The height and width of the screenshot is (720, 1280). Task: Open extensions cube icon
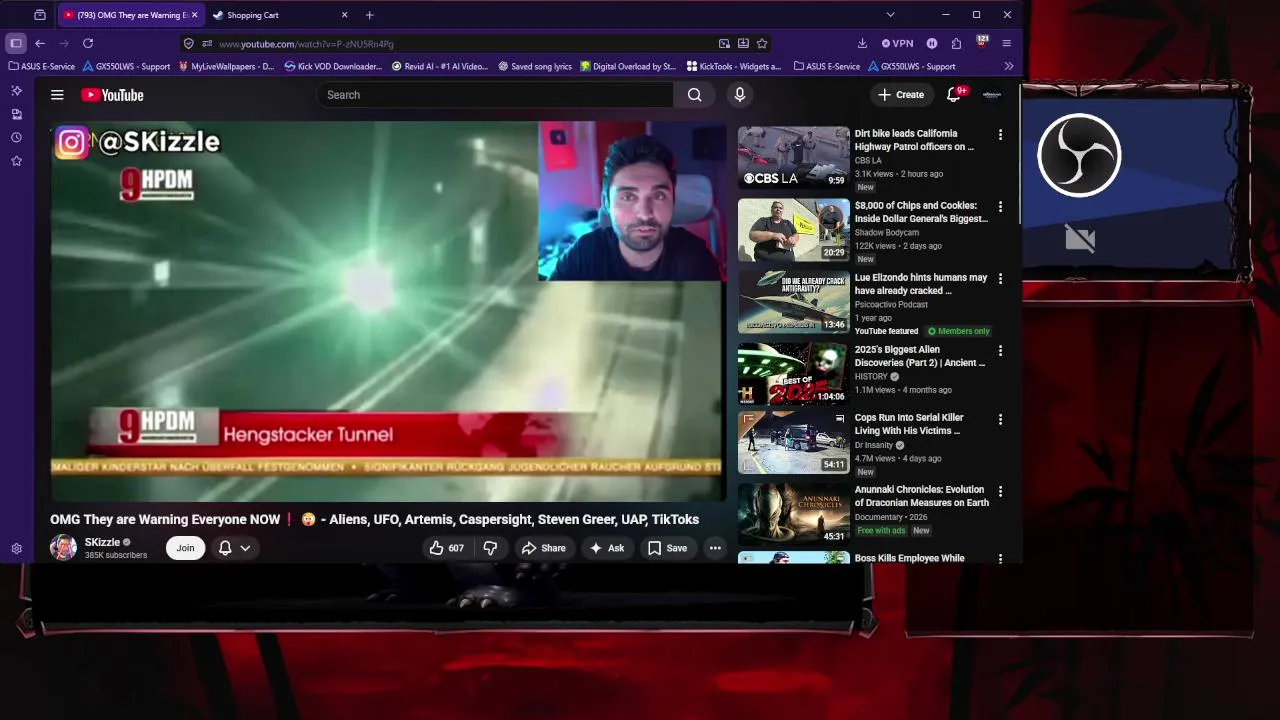click(956, 43)
